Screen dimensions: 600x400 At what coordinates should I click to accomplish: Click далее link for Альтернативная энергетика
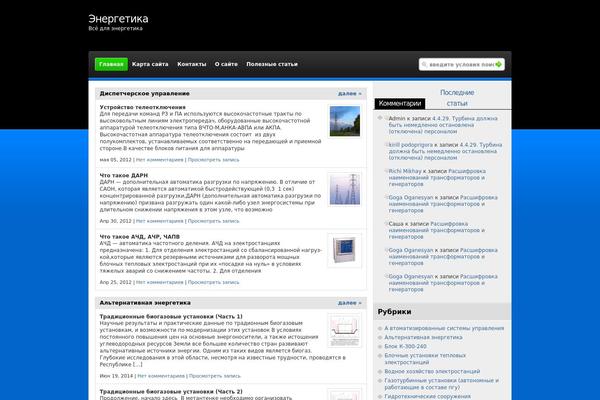coord(349,303)
